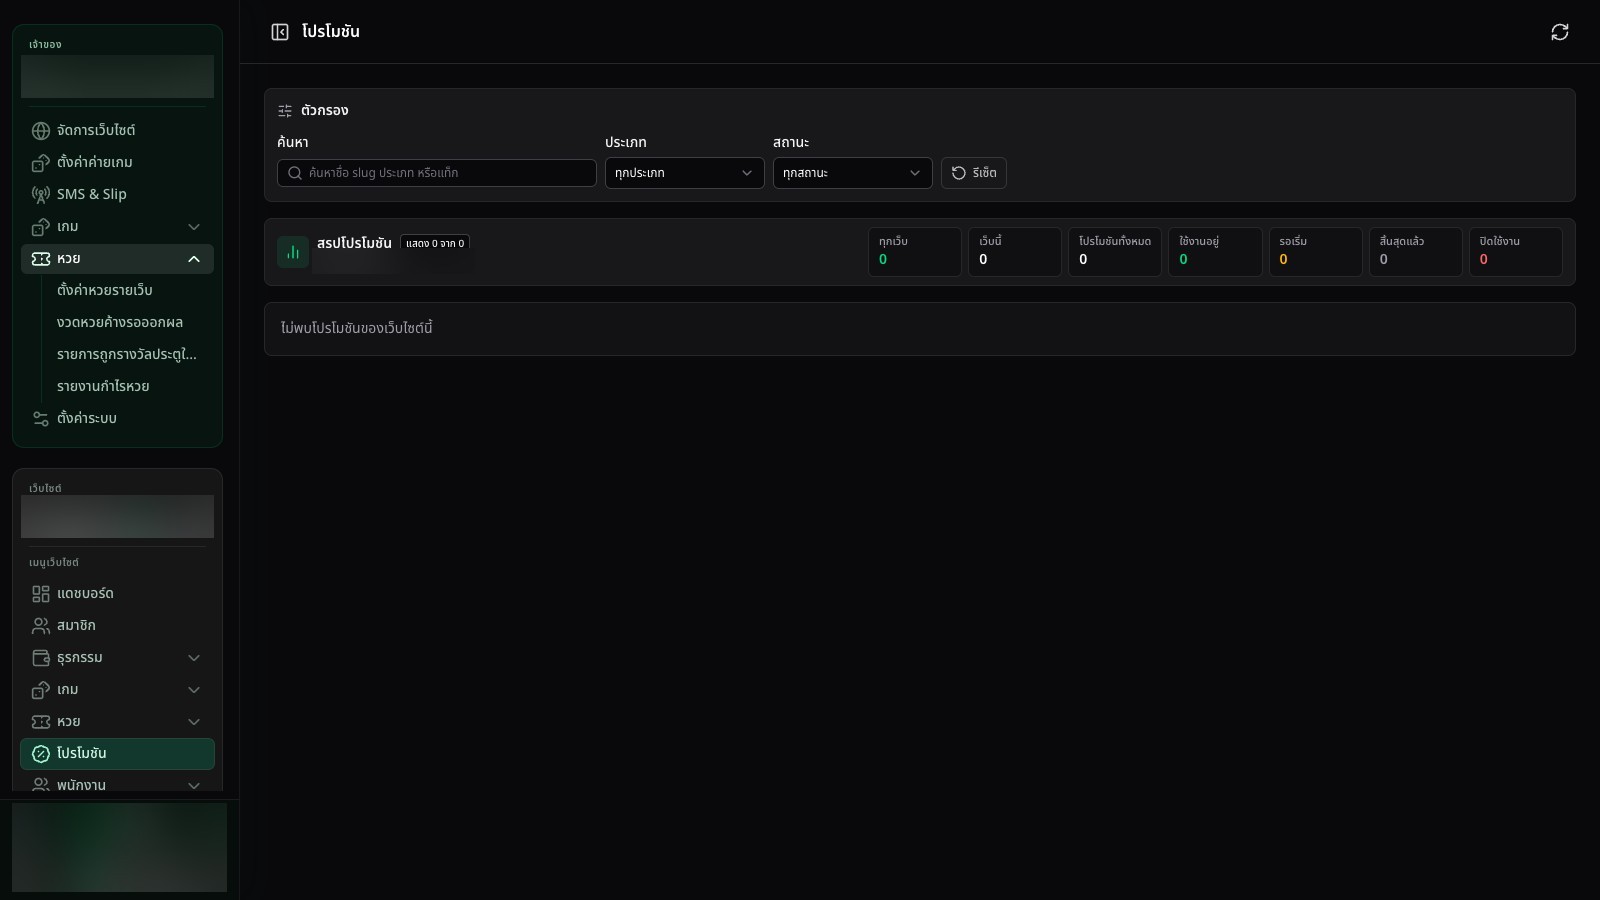Expand the ธุรกรรม menu chevron
The height and width of the screenshot is (900, 1600).
point(194,658)
